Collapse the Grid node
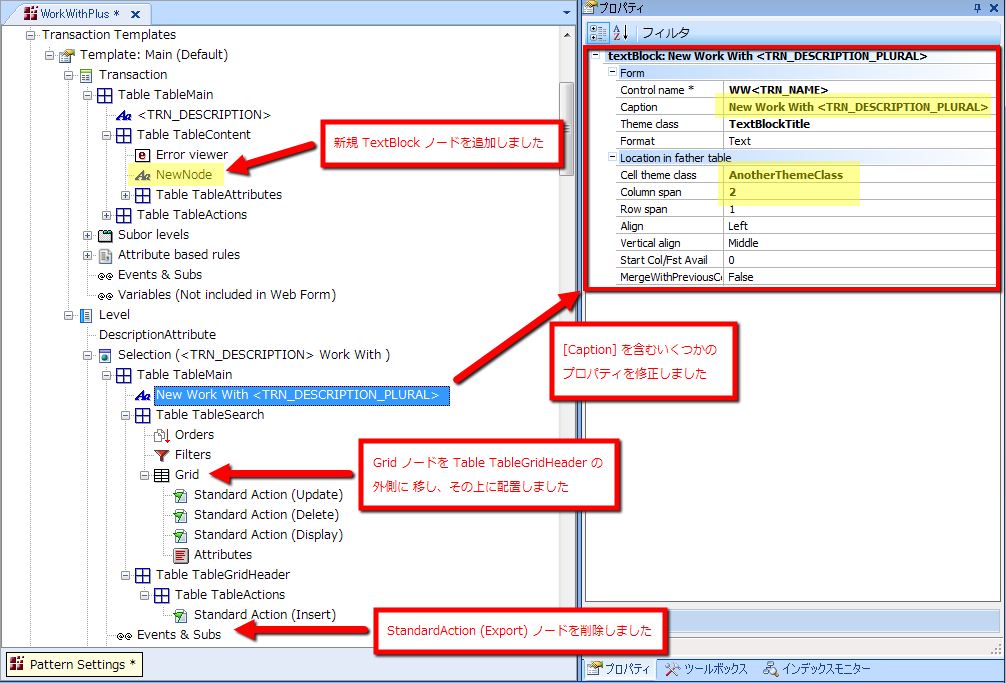 [x=145, y=475]
